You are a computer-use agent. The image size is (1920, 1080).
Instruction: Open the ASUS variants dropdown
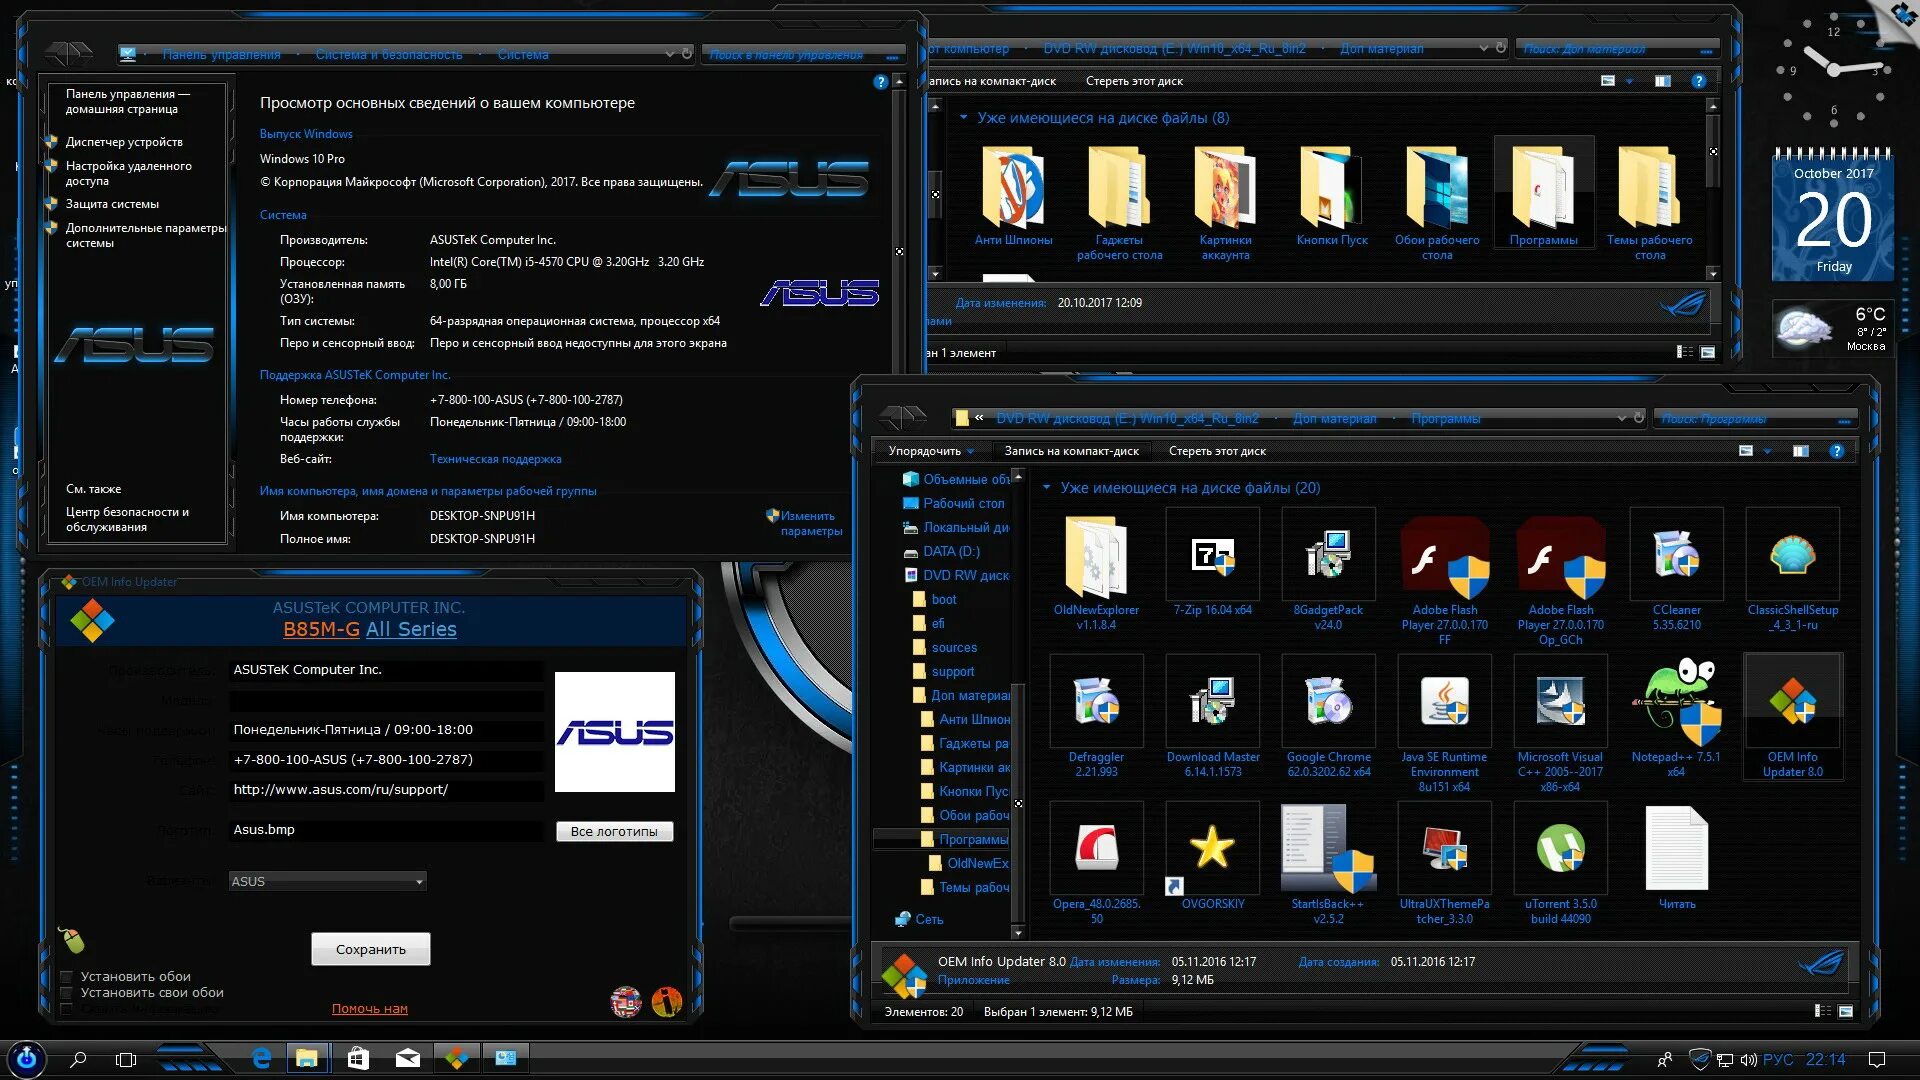point(327,881)
